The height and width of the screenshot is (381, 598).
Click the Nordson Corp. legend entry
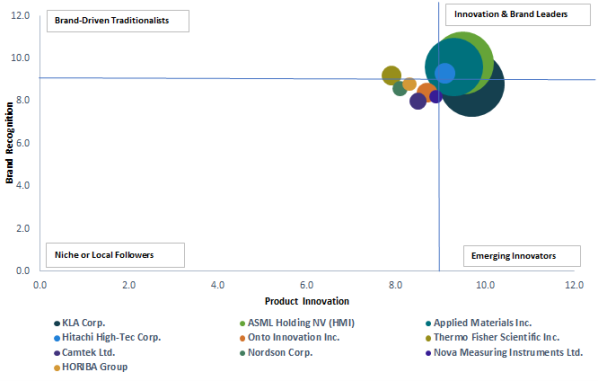[276, 352]
